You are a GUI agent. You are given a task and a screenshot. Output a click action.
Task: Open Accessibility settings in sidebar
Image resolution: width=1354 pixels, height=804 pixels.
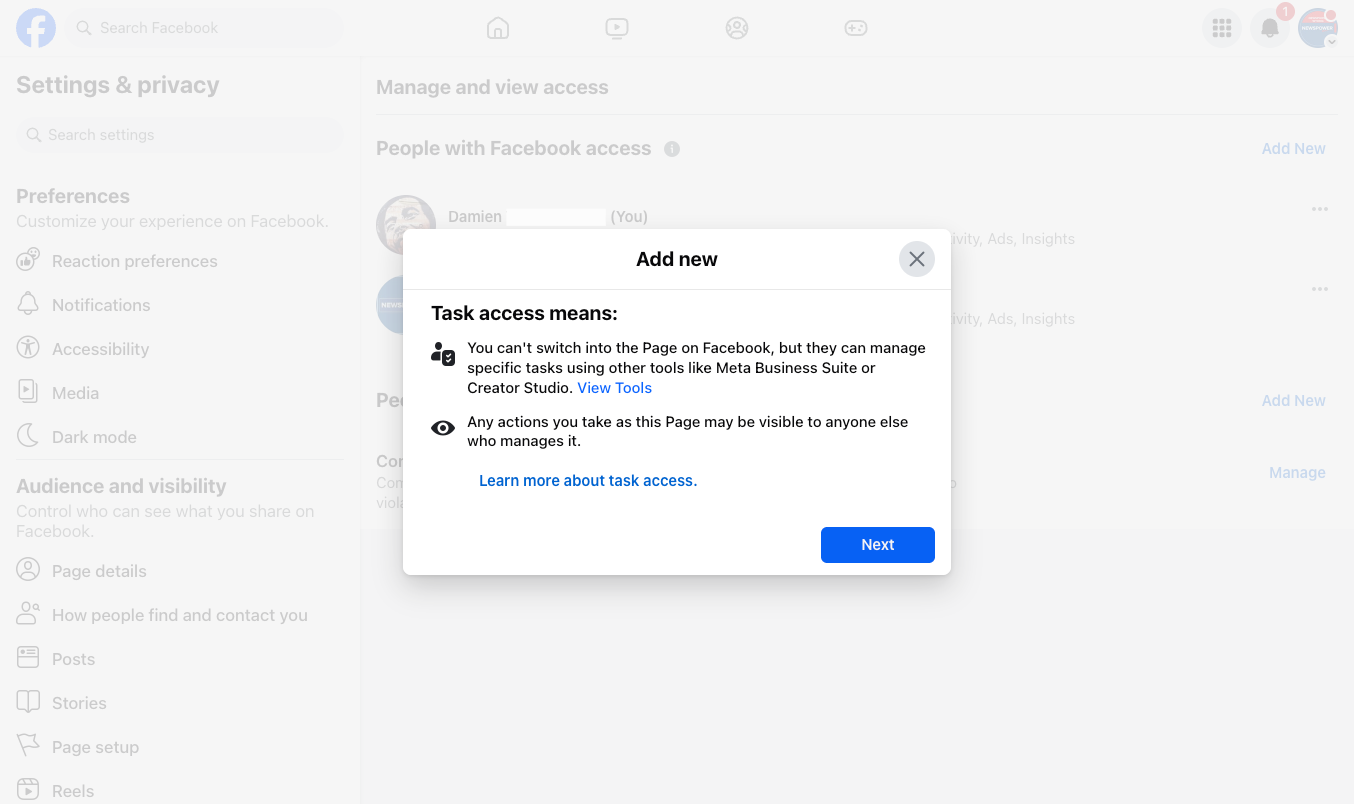[x=180, y=349]
